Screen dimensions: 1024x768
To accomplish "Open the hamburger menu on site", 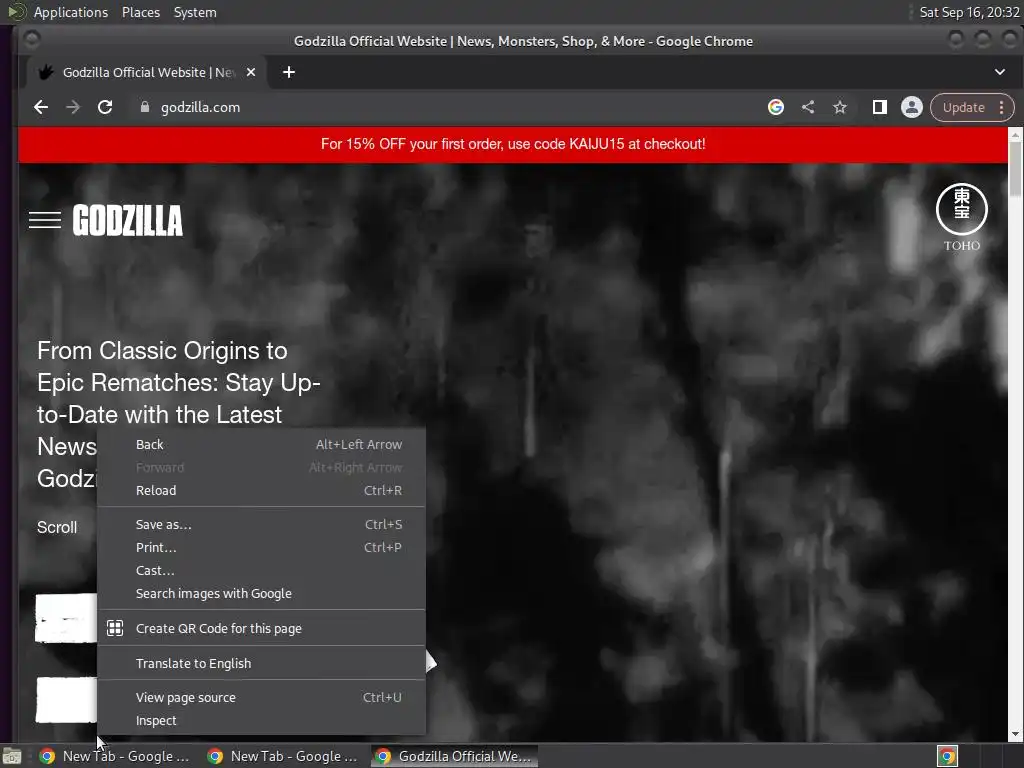I will click(45, 220).
